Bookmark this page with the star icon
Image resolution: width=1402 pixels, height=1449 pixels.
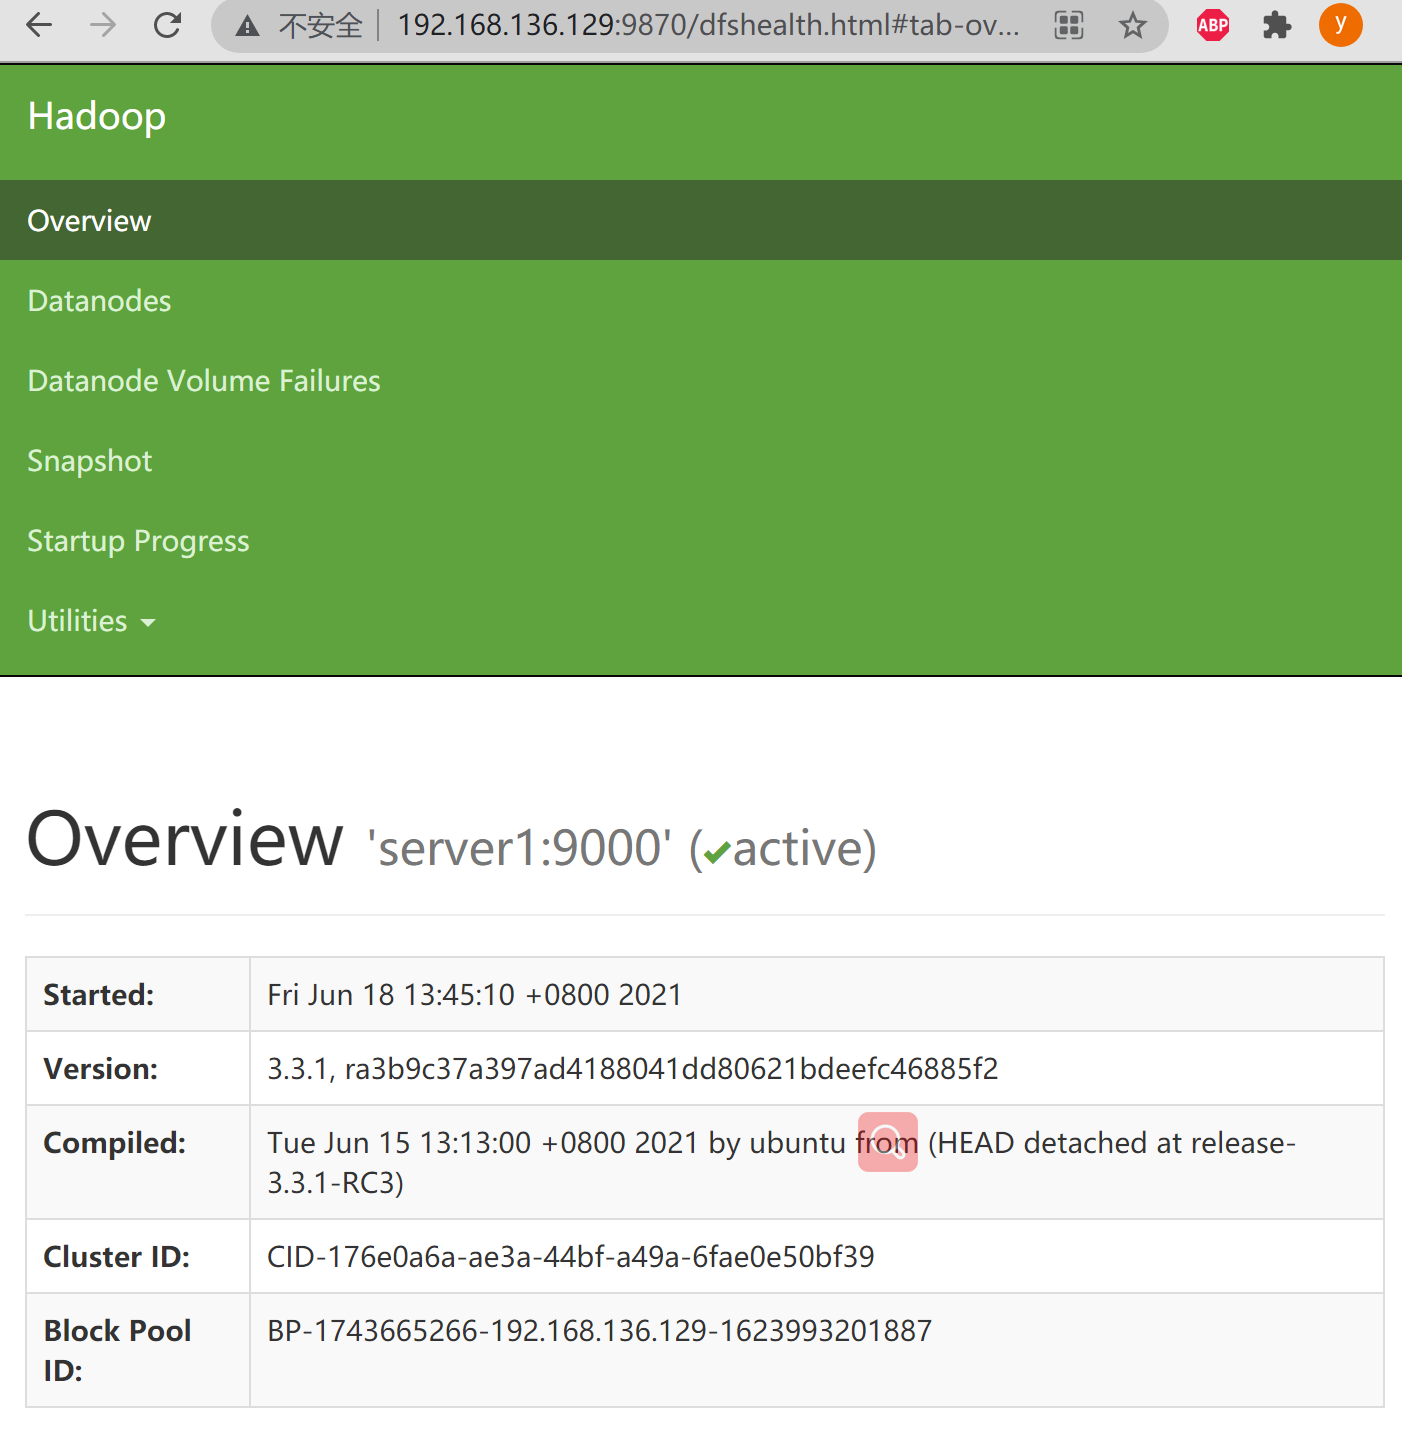point(1132,25)
